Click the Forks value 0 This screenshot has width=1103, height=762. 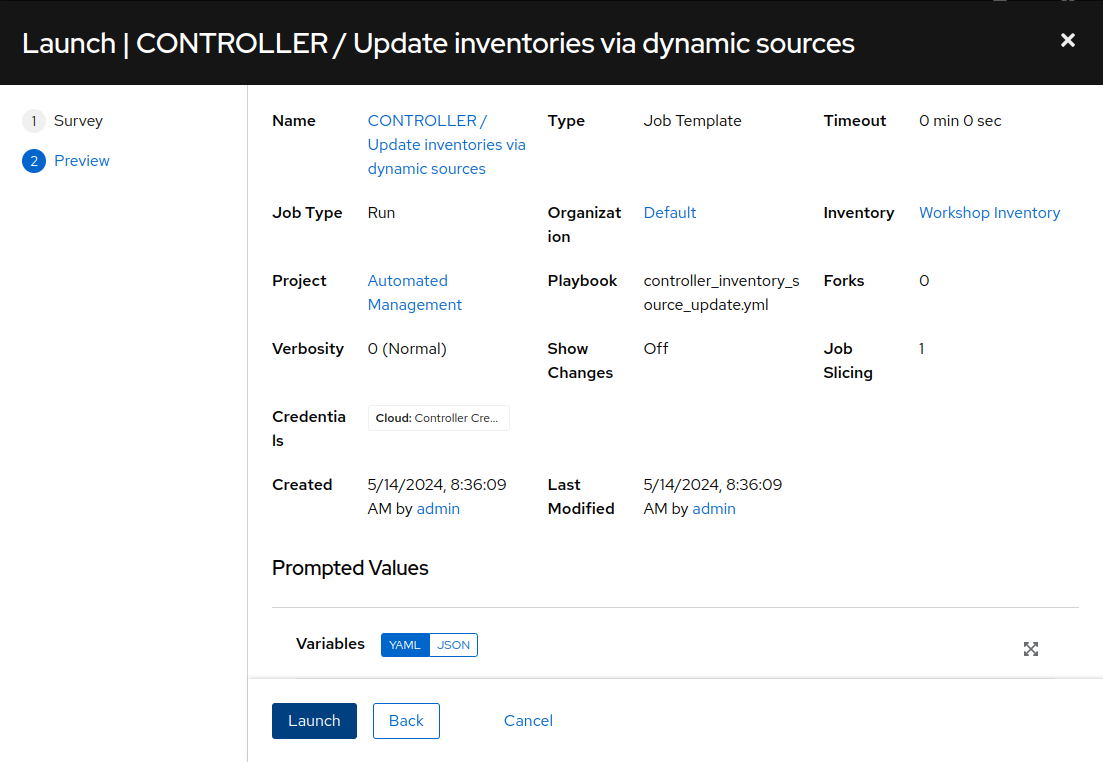924,281
